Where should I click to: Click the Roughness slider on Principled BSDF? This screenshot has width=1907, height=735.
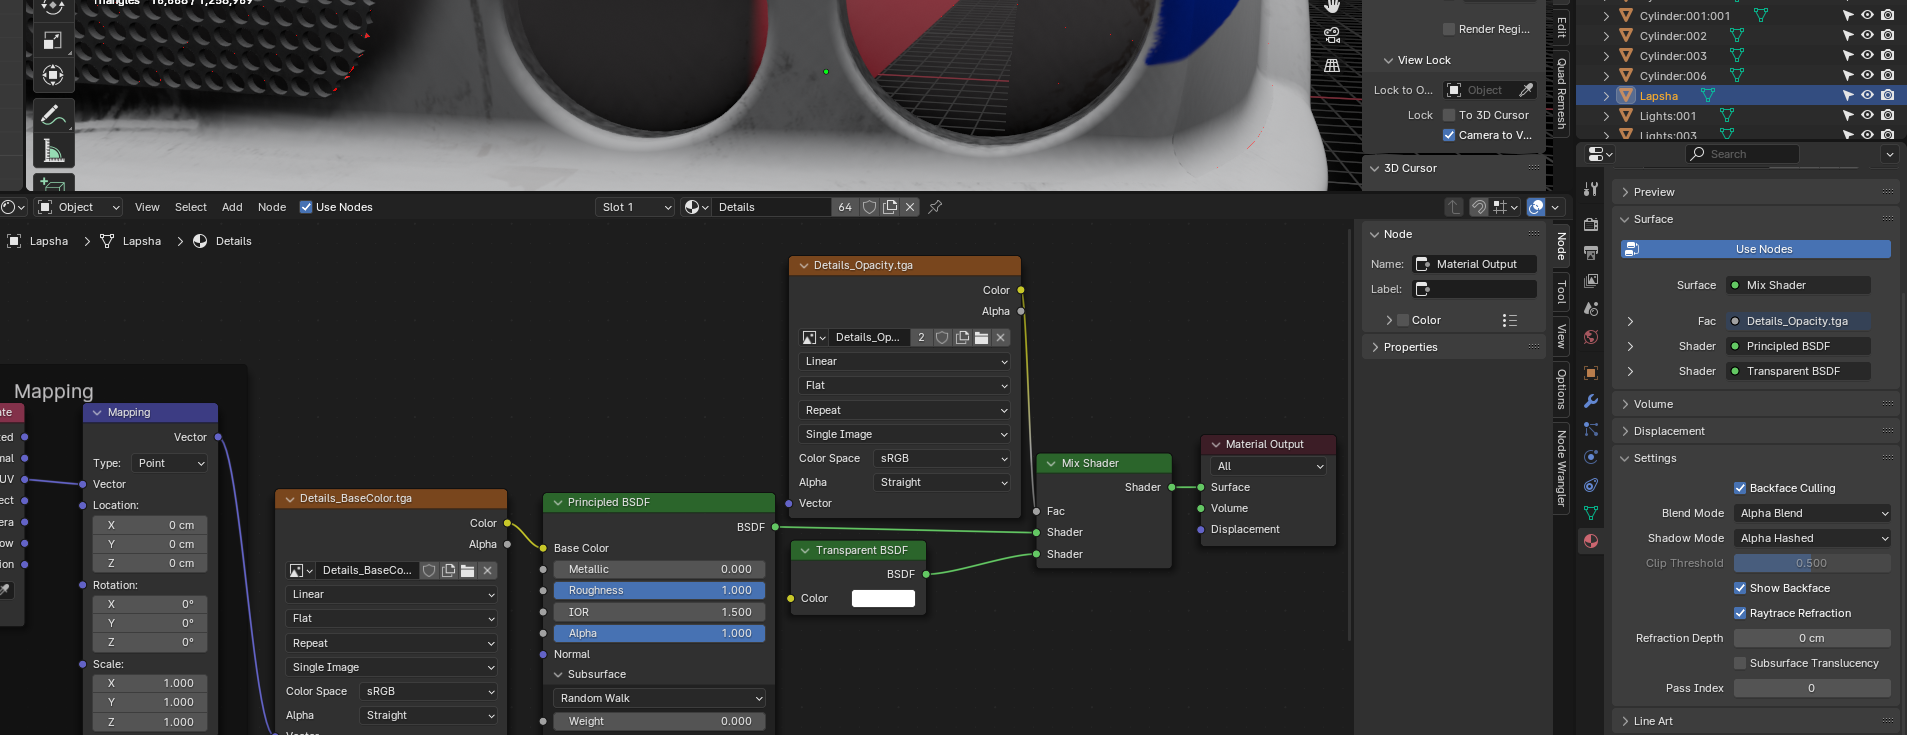659,590
